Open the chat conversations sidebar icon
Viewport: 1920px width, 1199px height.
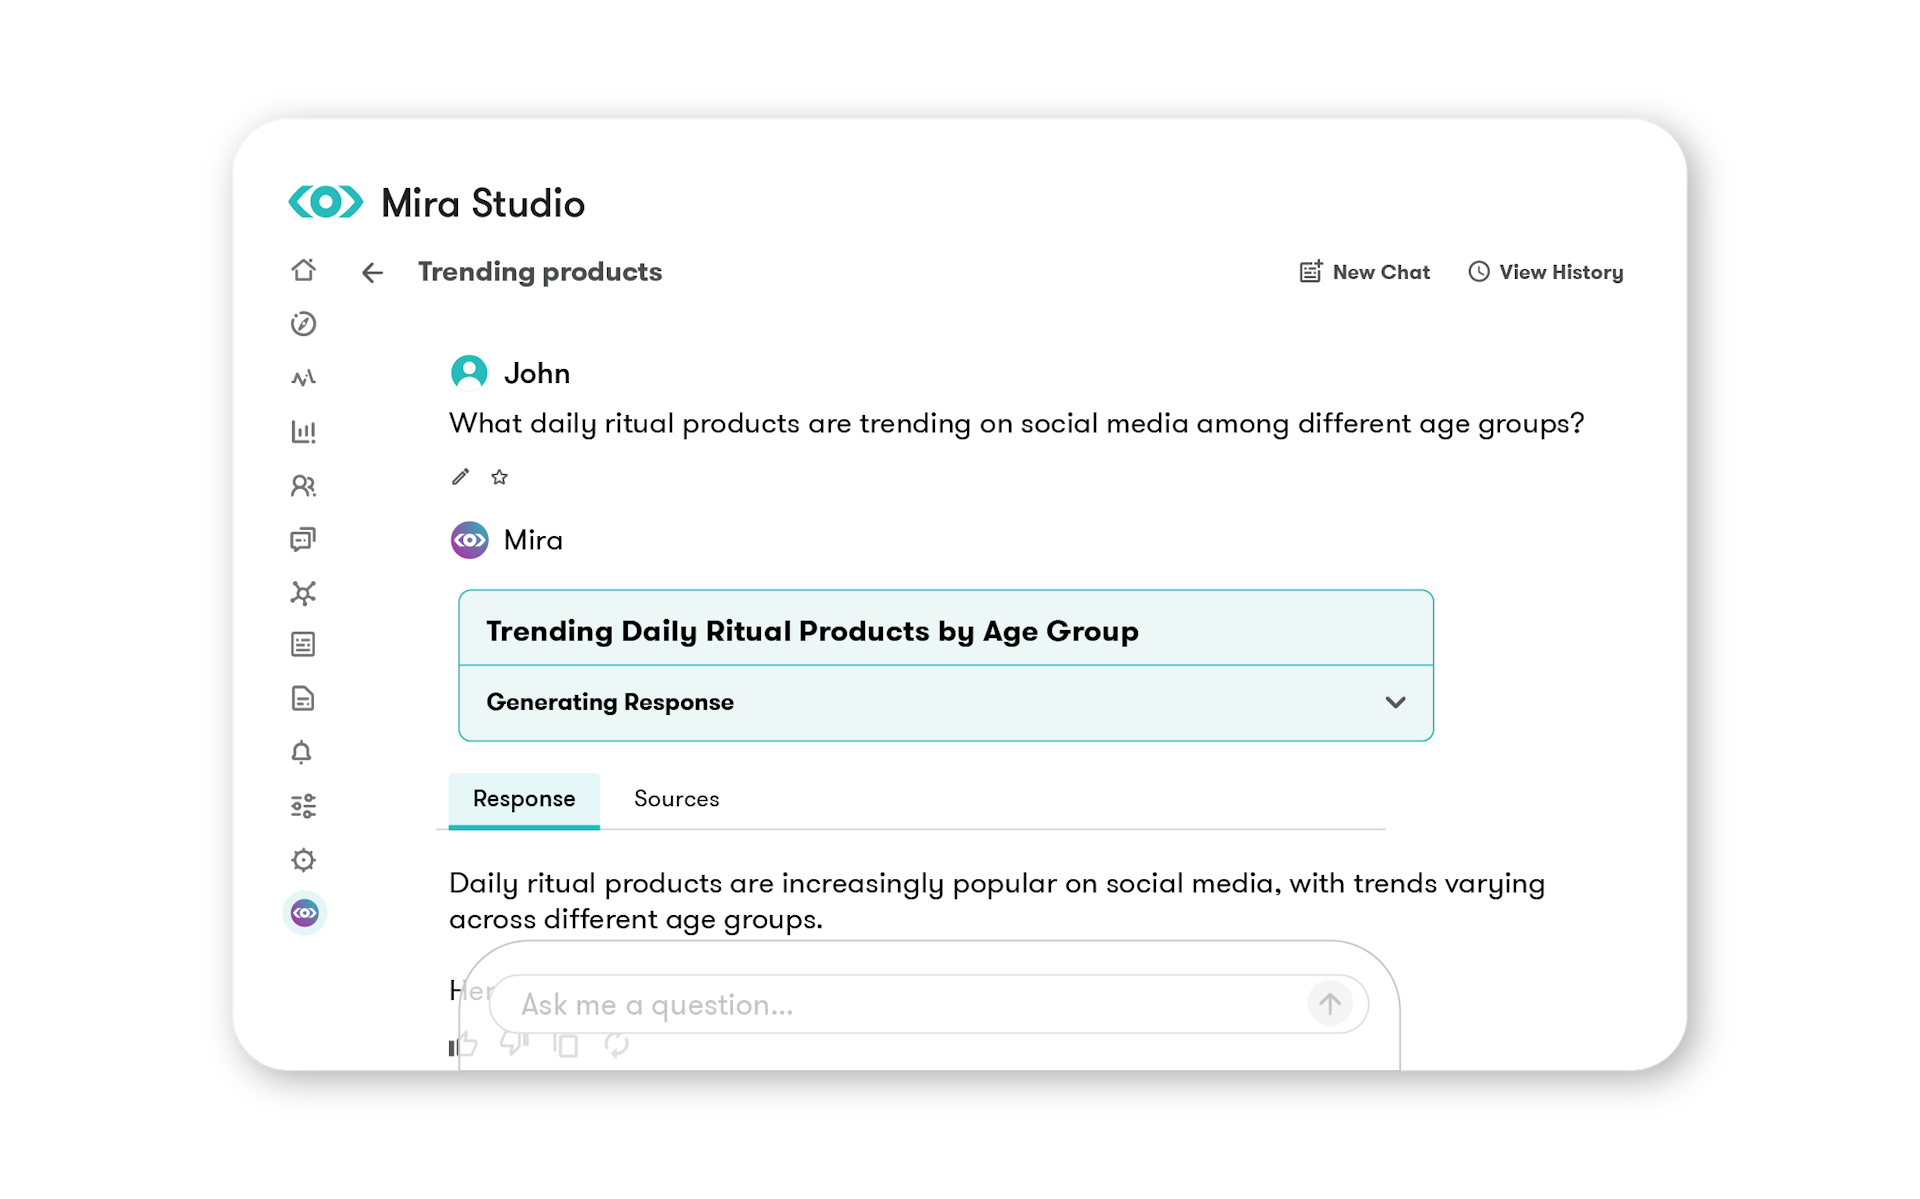(303, 540)
